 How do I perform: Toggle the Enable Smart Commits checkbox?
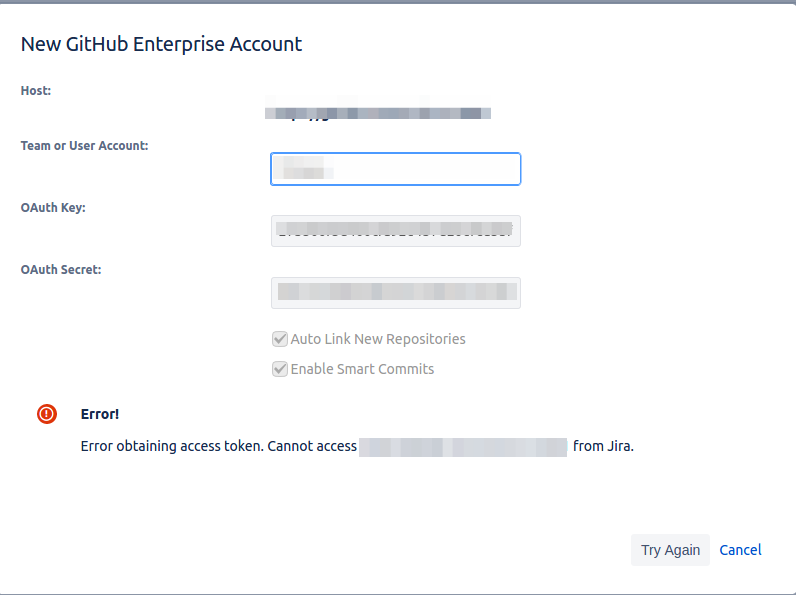[280, 369]
